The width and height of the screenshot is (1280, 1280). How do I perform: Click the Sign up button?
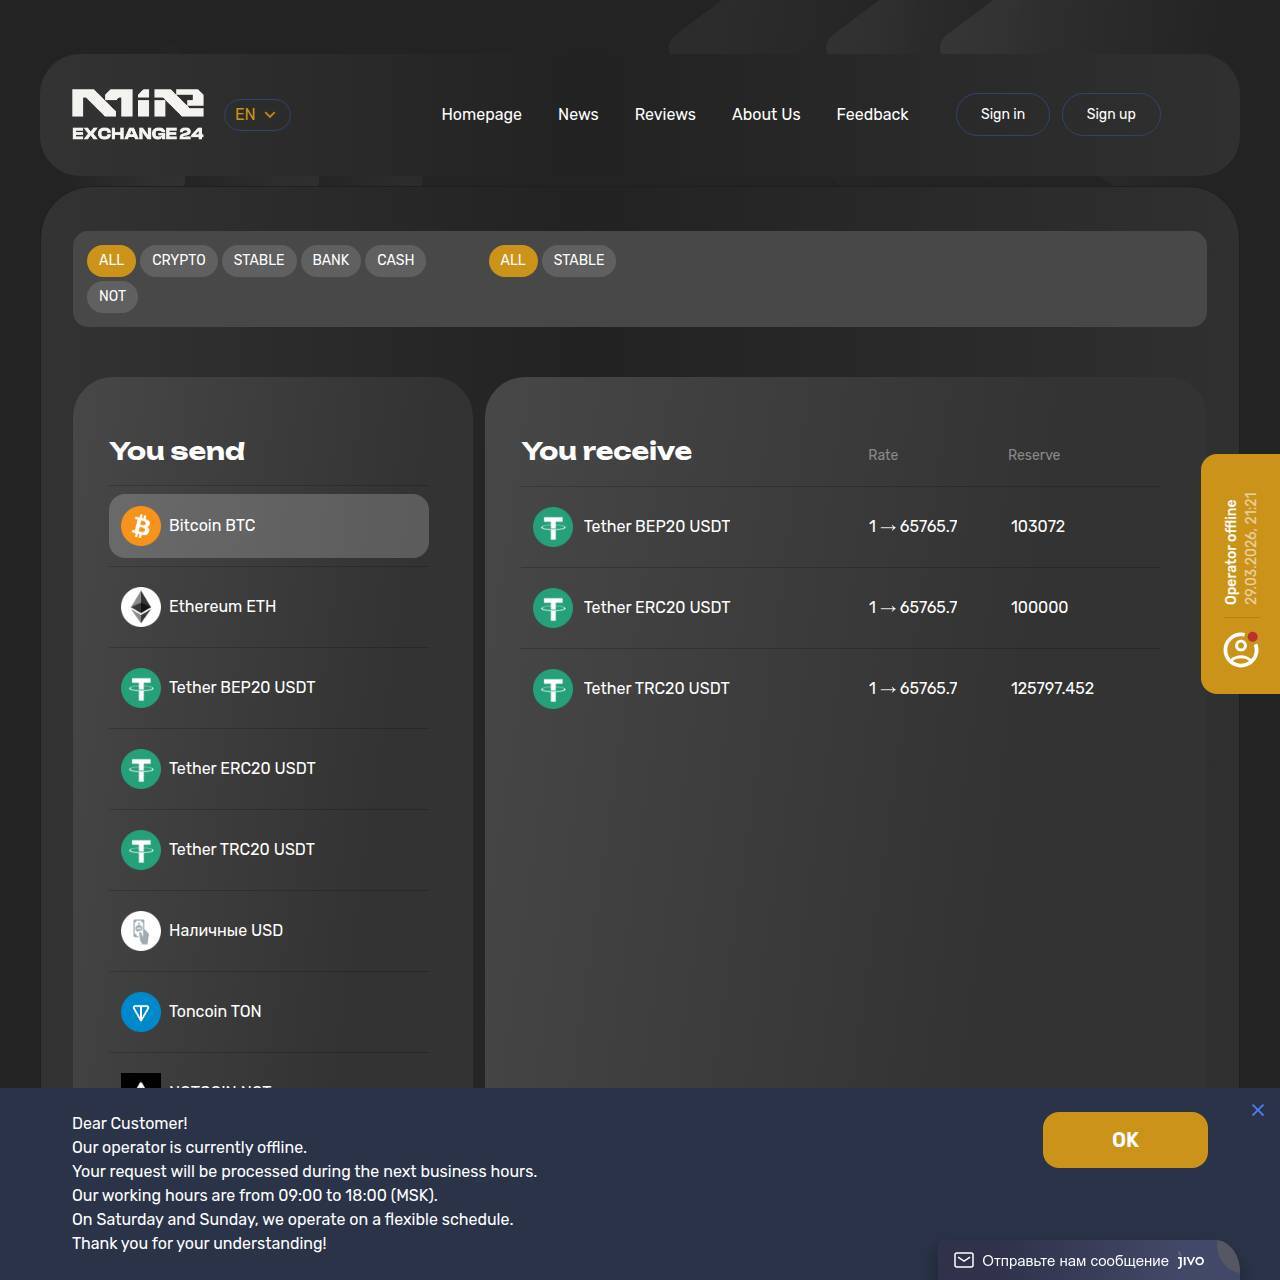point(1111,114)
